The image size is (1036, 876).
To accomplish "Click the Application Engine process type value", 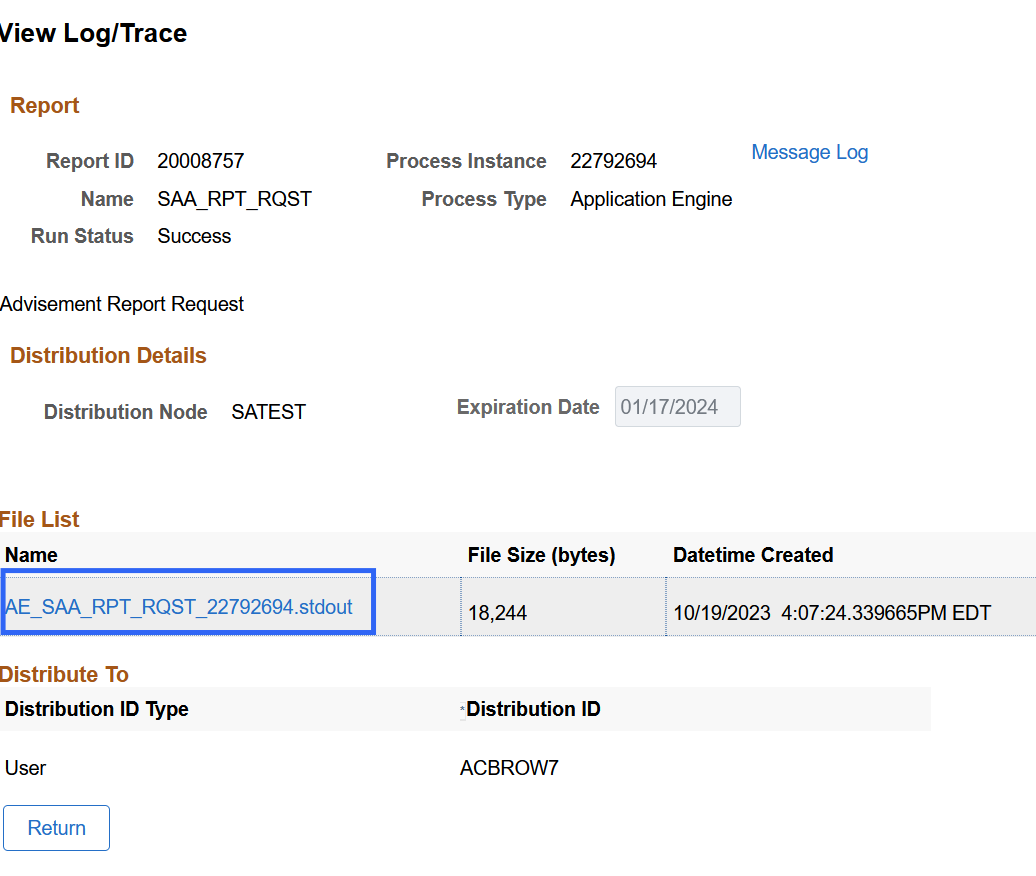I will 651,199.
